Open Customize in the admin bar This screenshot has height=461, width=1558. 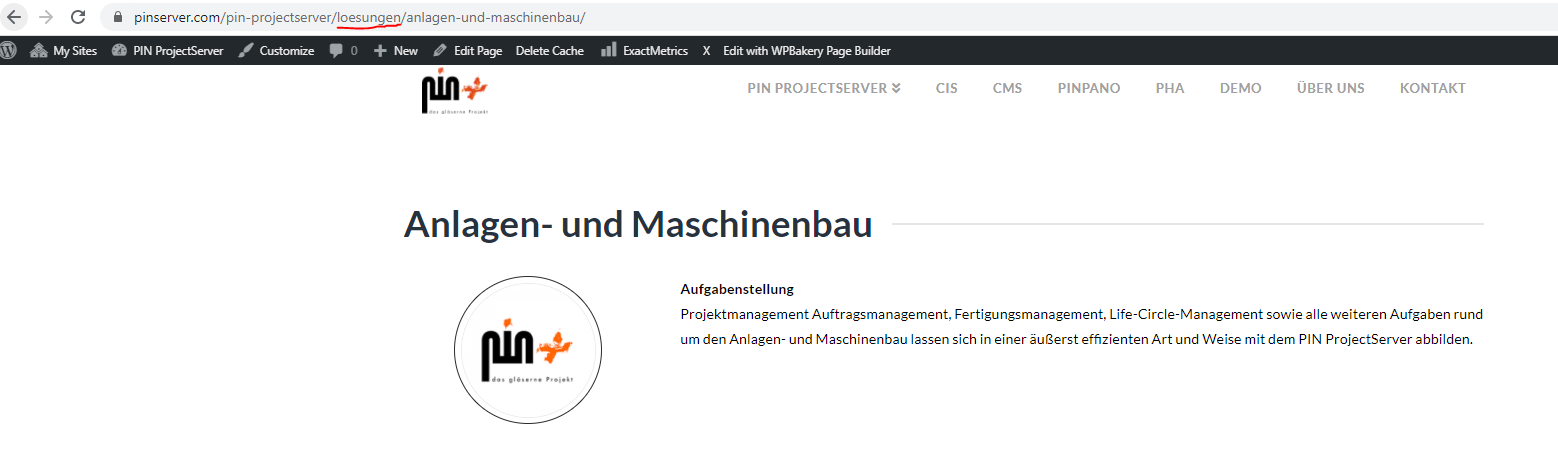coord(276,50)
